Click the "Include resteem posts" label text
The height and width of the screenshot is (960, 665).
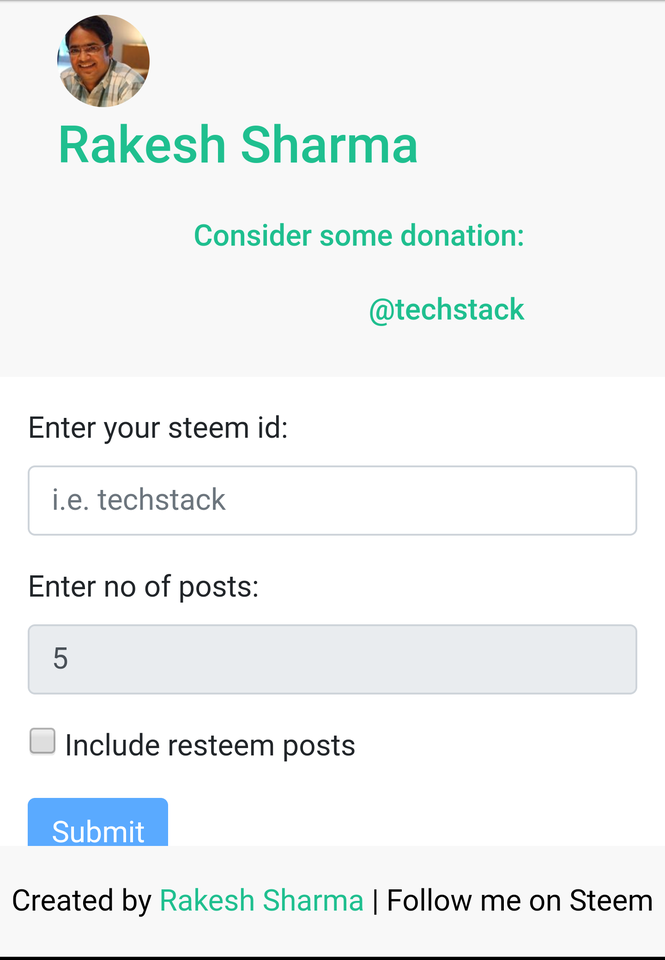pos(210,745)
